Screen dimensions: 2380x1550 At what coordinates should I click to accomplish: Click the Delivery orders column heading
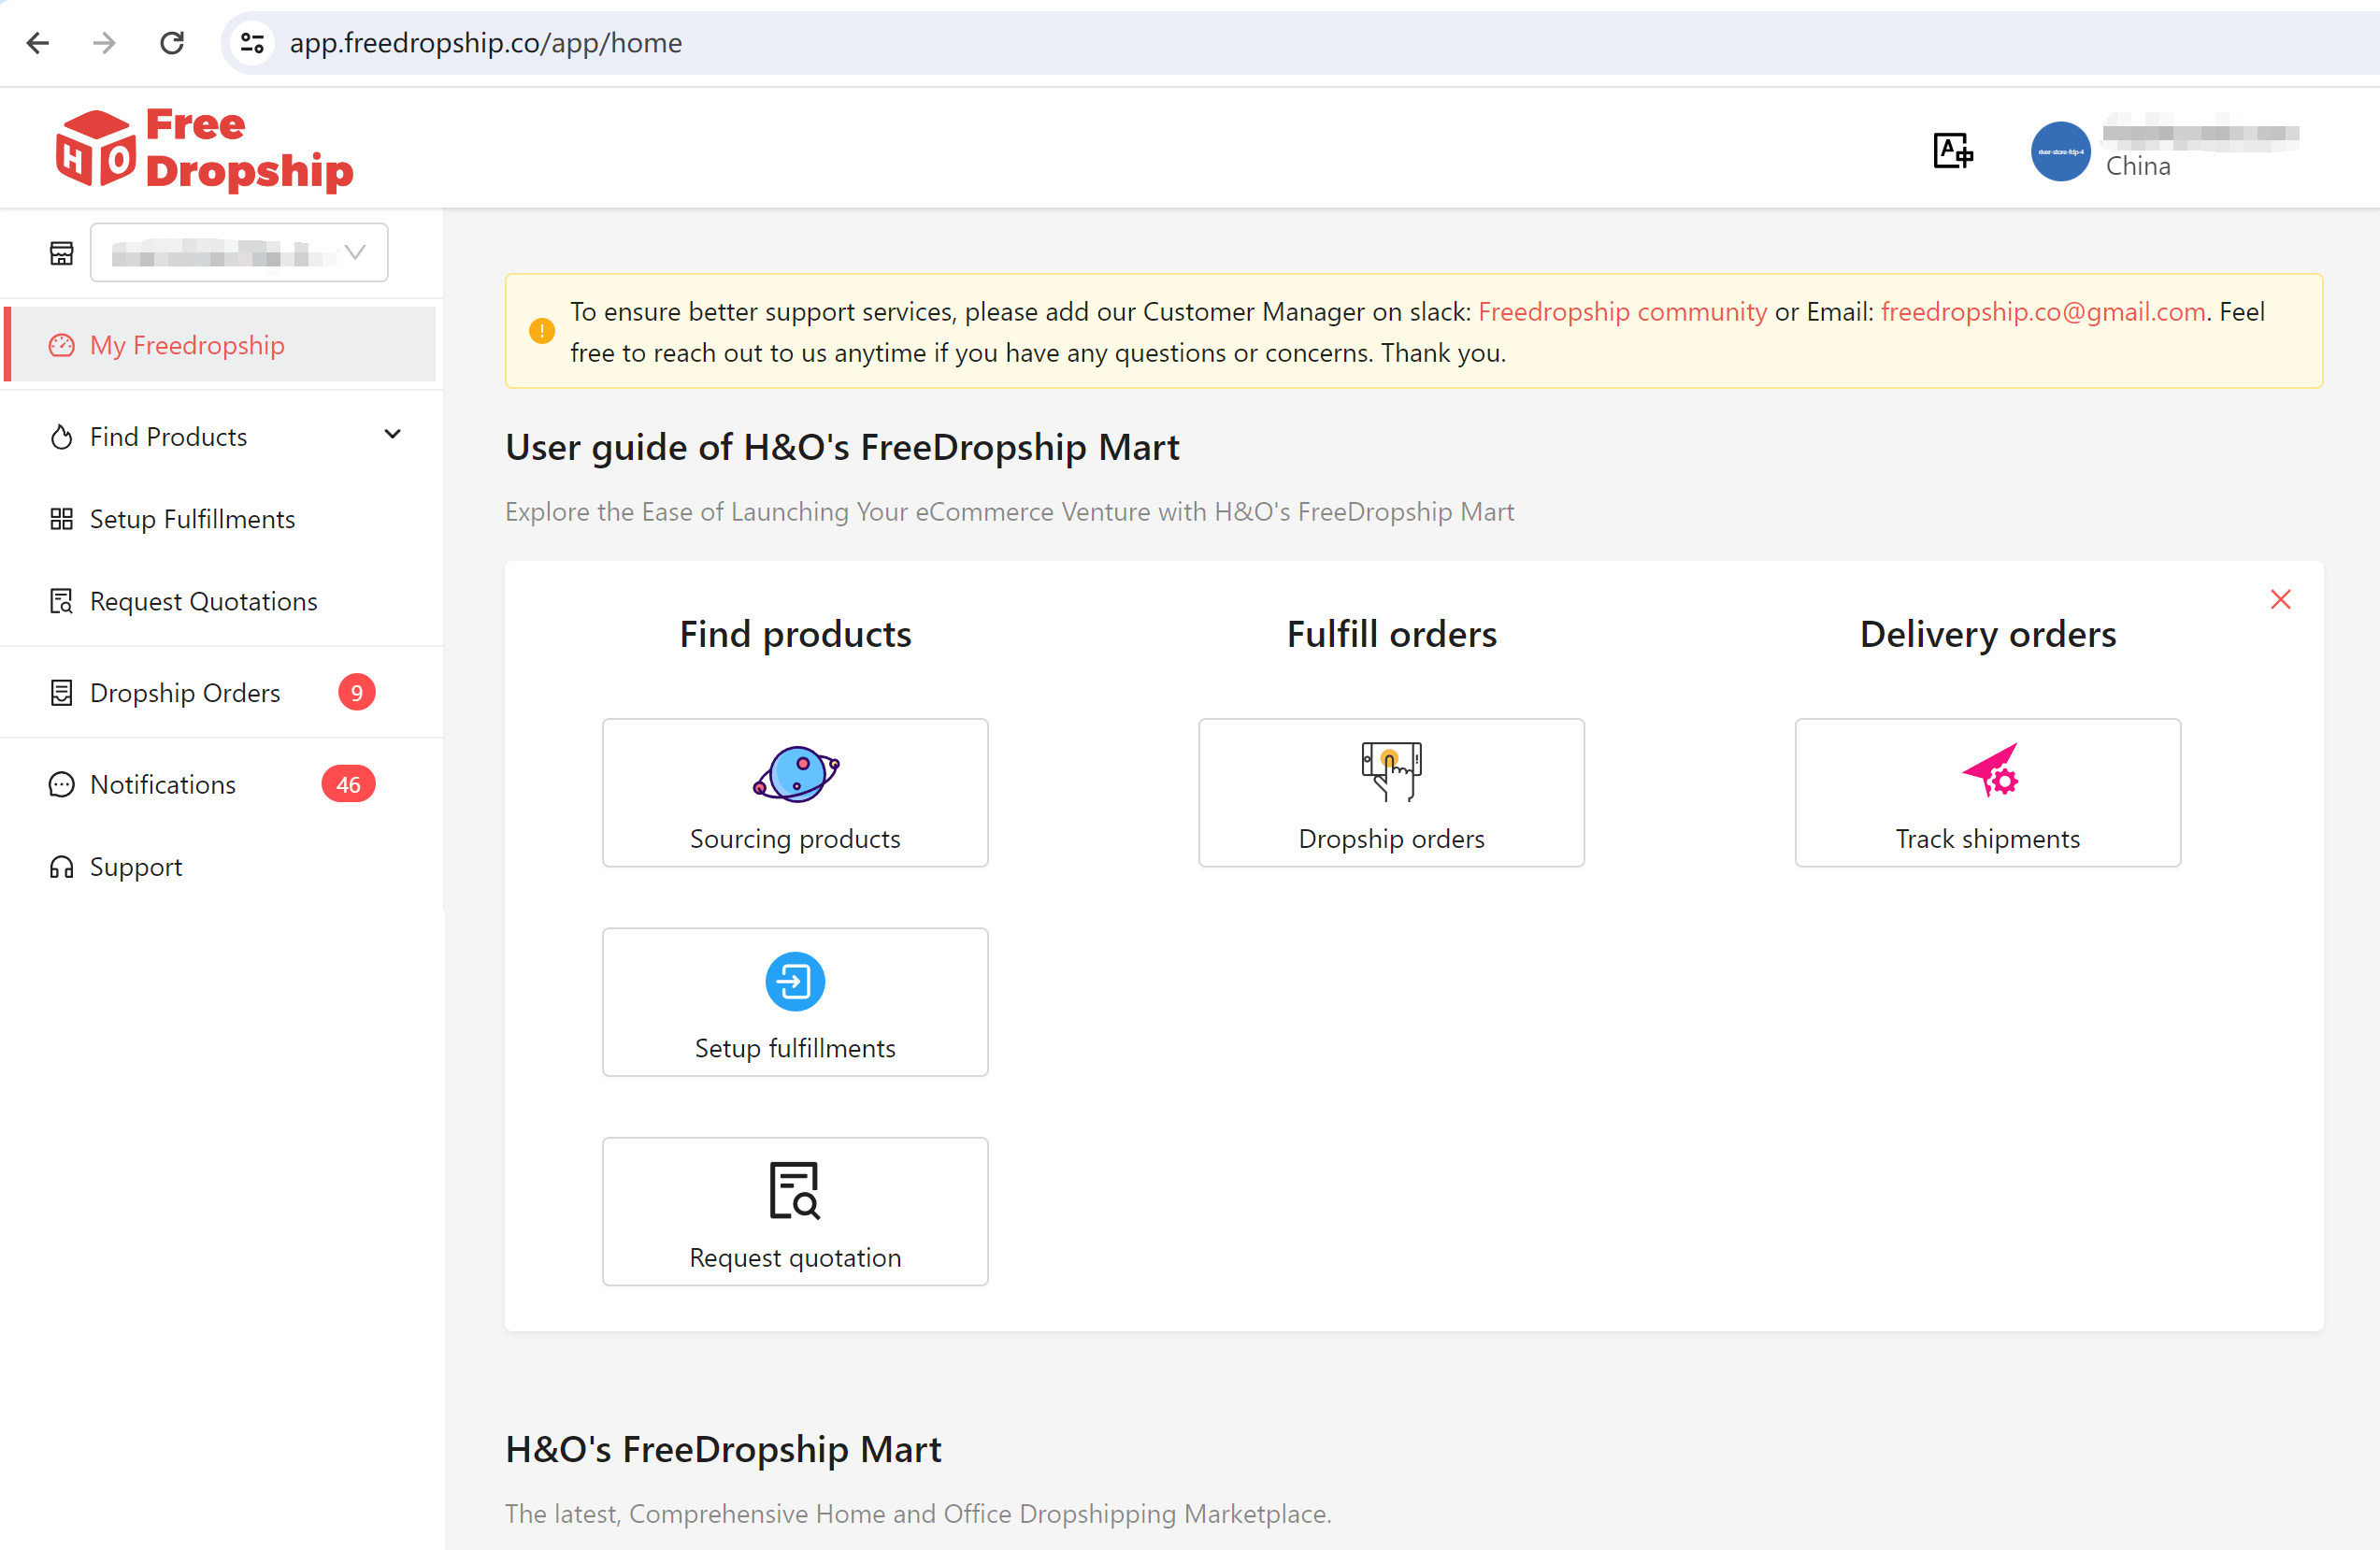pyautogui.click(x=1987, y=635)
